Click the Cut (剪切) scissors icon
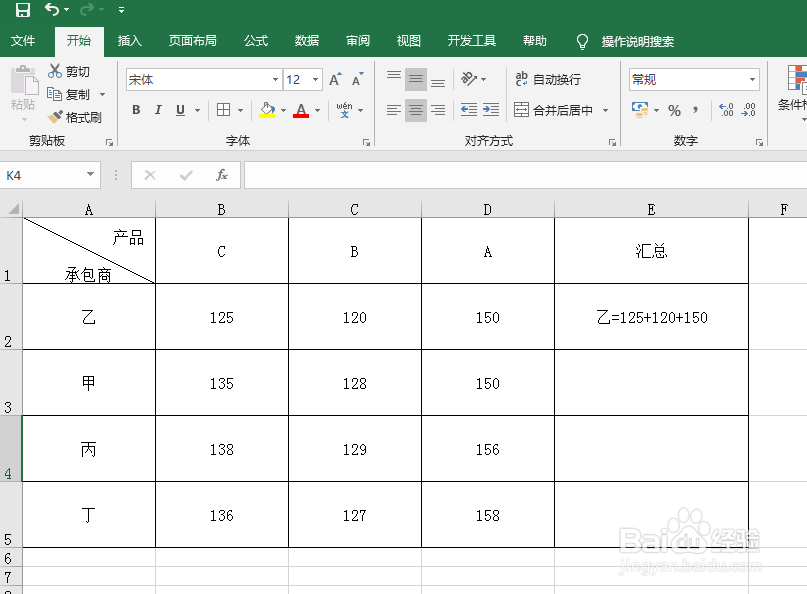The height and width of the screenshot is (594, 807). [55, 71]
